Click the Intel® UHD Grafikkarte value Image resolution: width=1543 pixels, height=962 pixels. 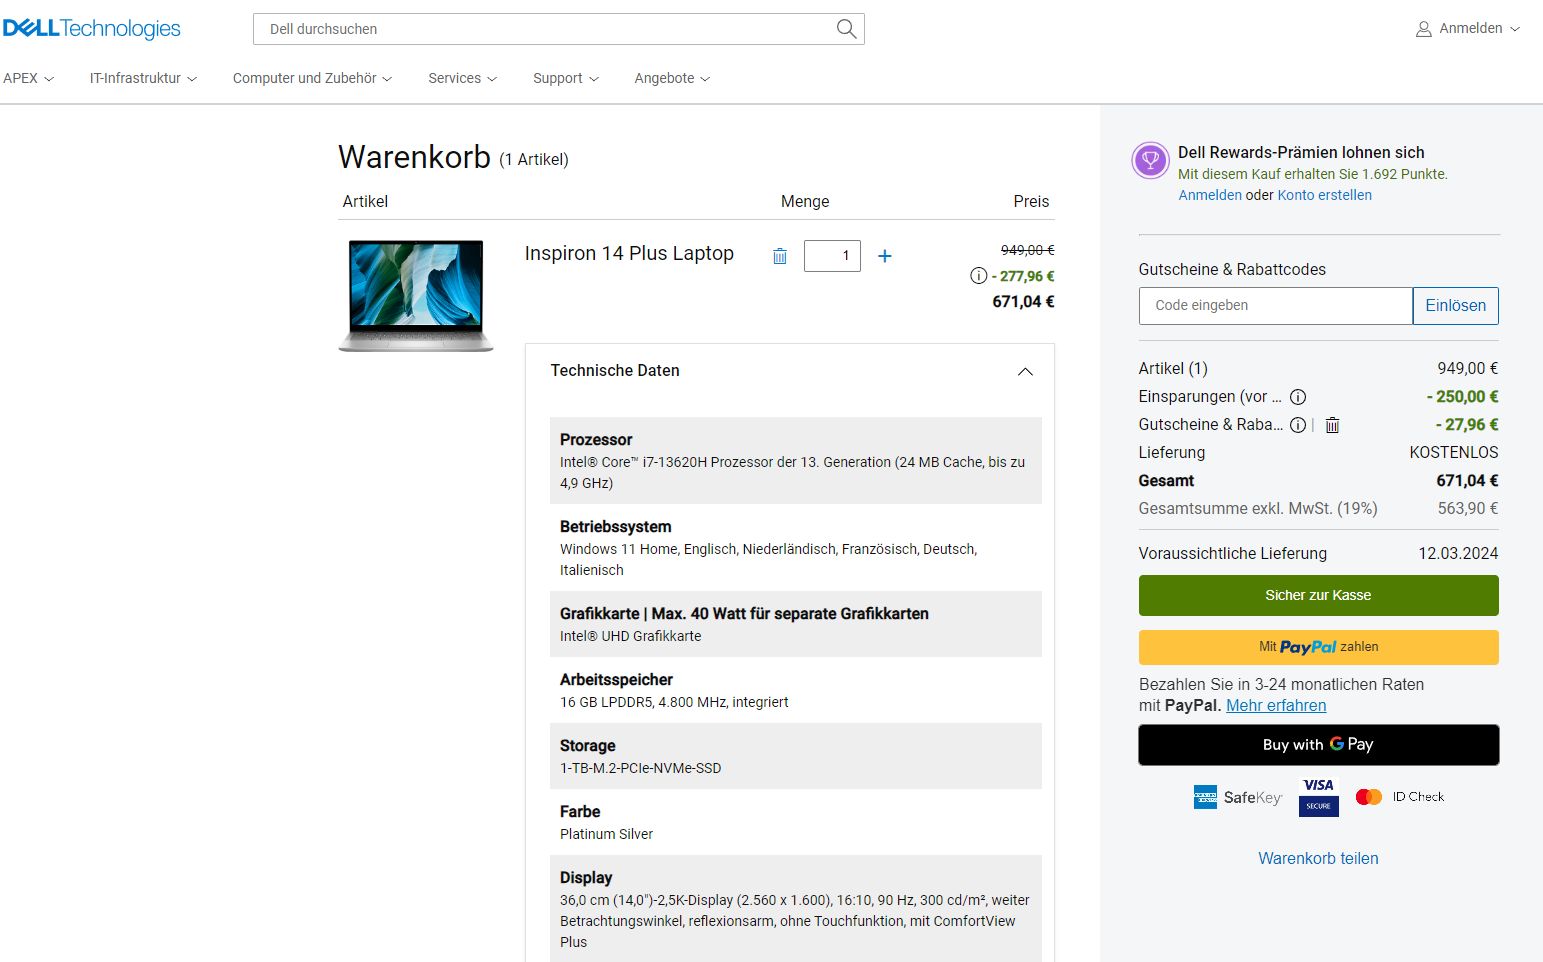pos(630,636)
